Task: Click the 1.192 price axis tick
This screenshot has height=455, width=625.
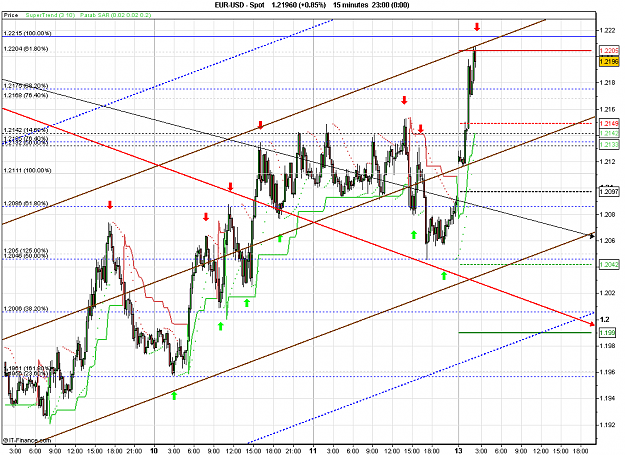Action: coord(607,425)
